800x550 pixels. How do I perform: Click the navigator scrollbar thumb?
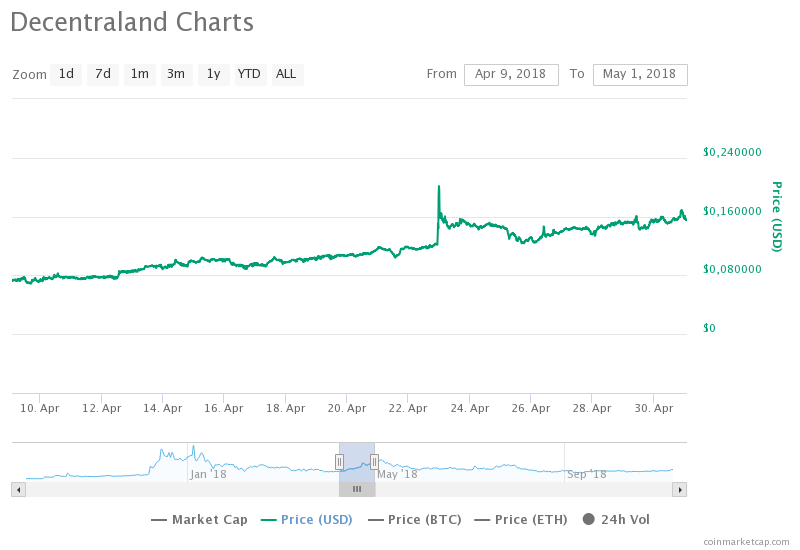pyautogui.click(x=356, y=489)
